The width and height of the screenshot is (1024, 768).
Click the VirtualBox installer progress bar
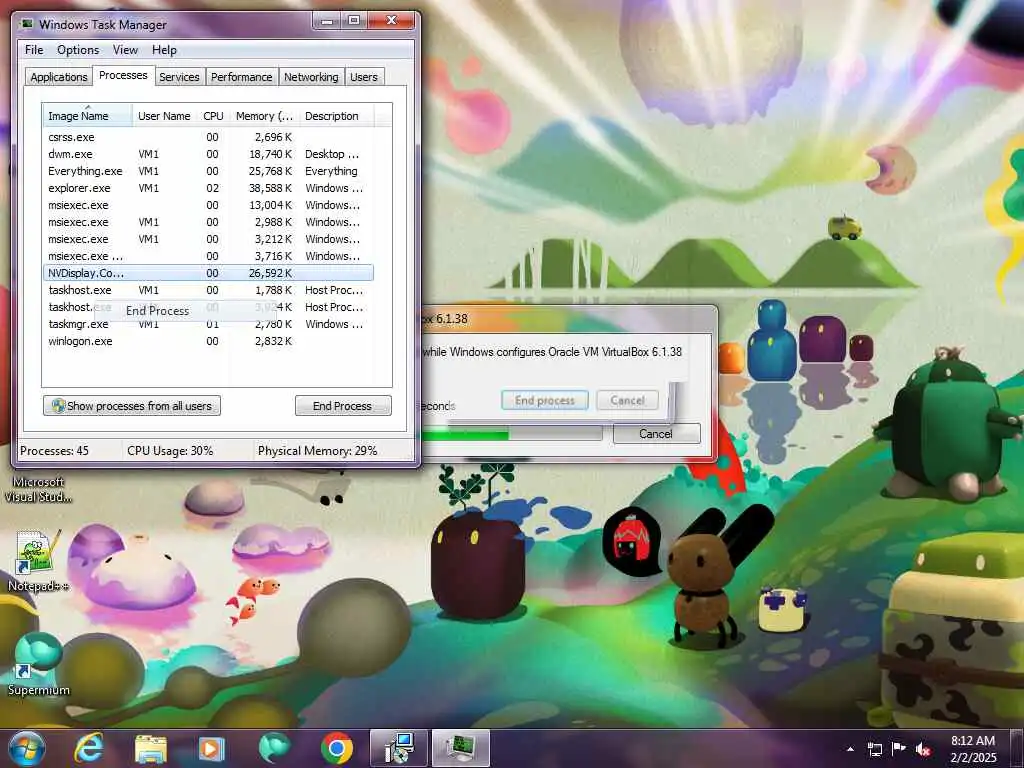point(511,434)
